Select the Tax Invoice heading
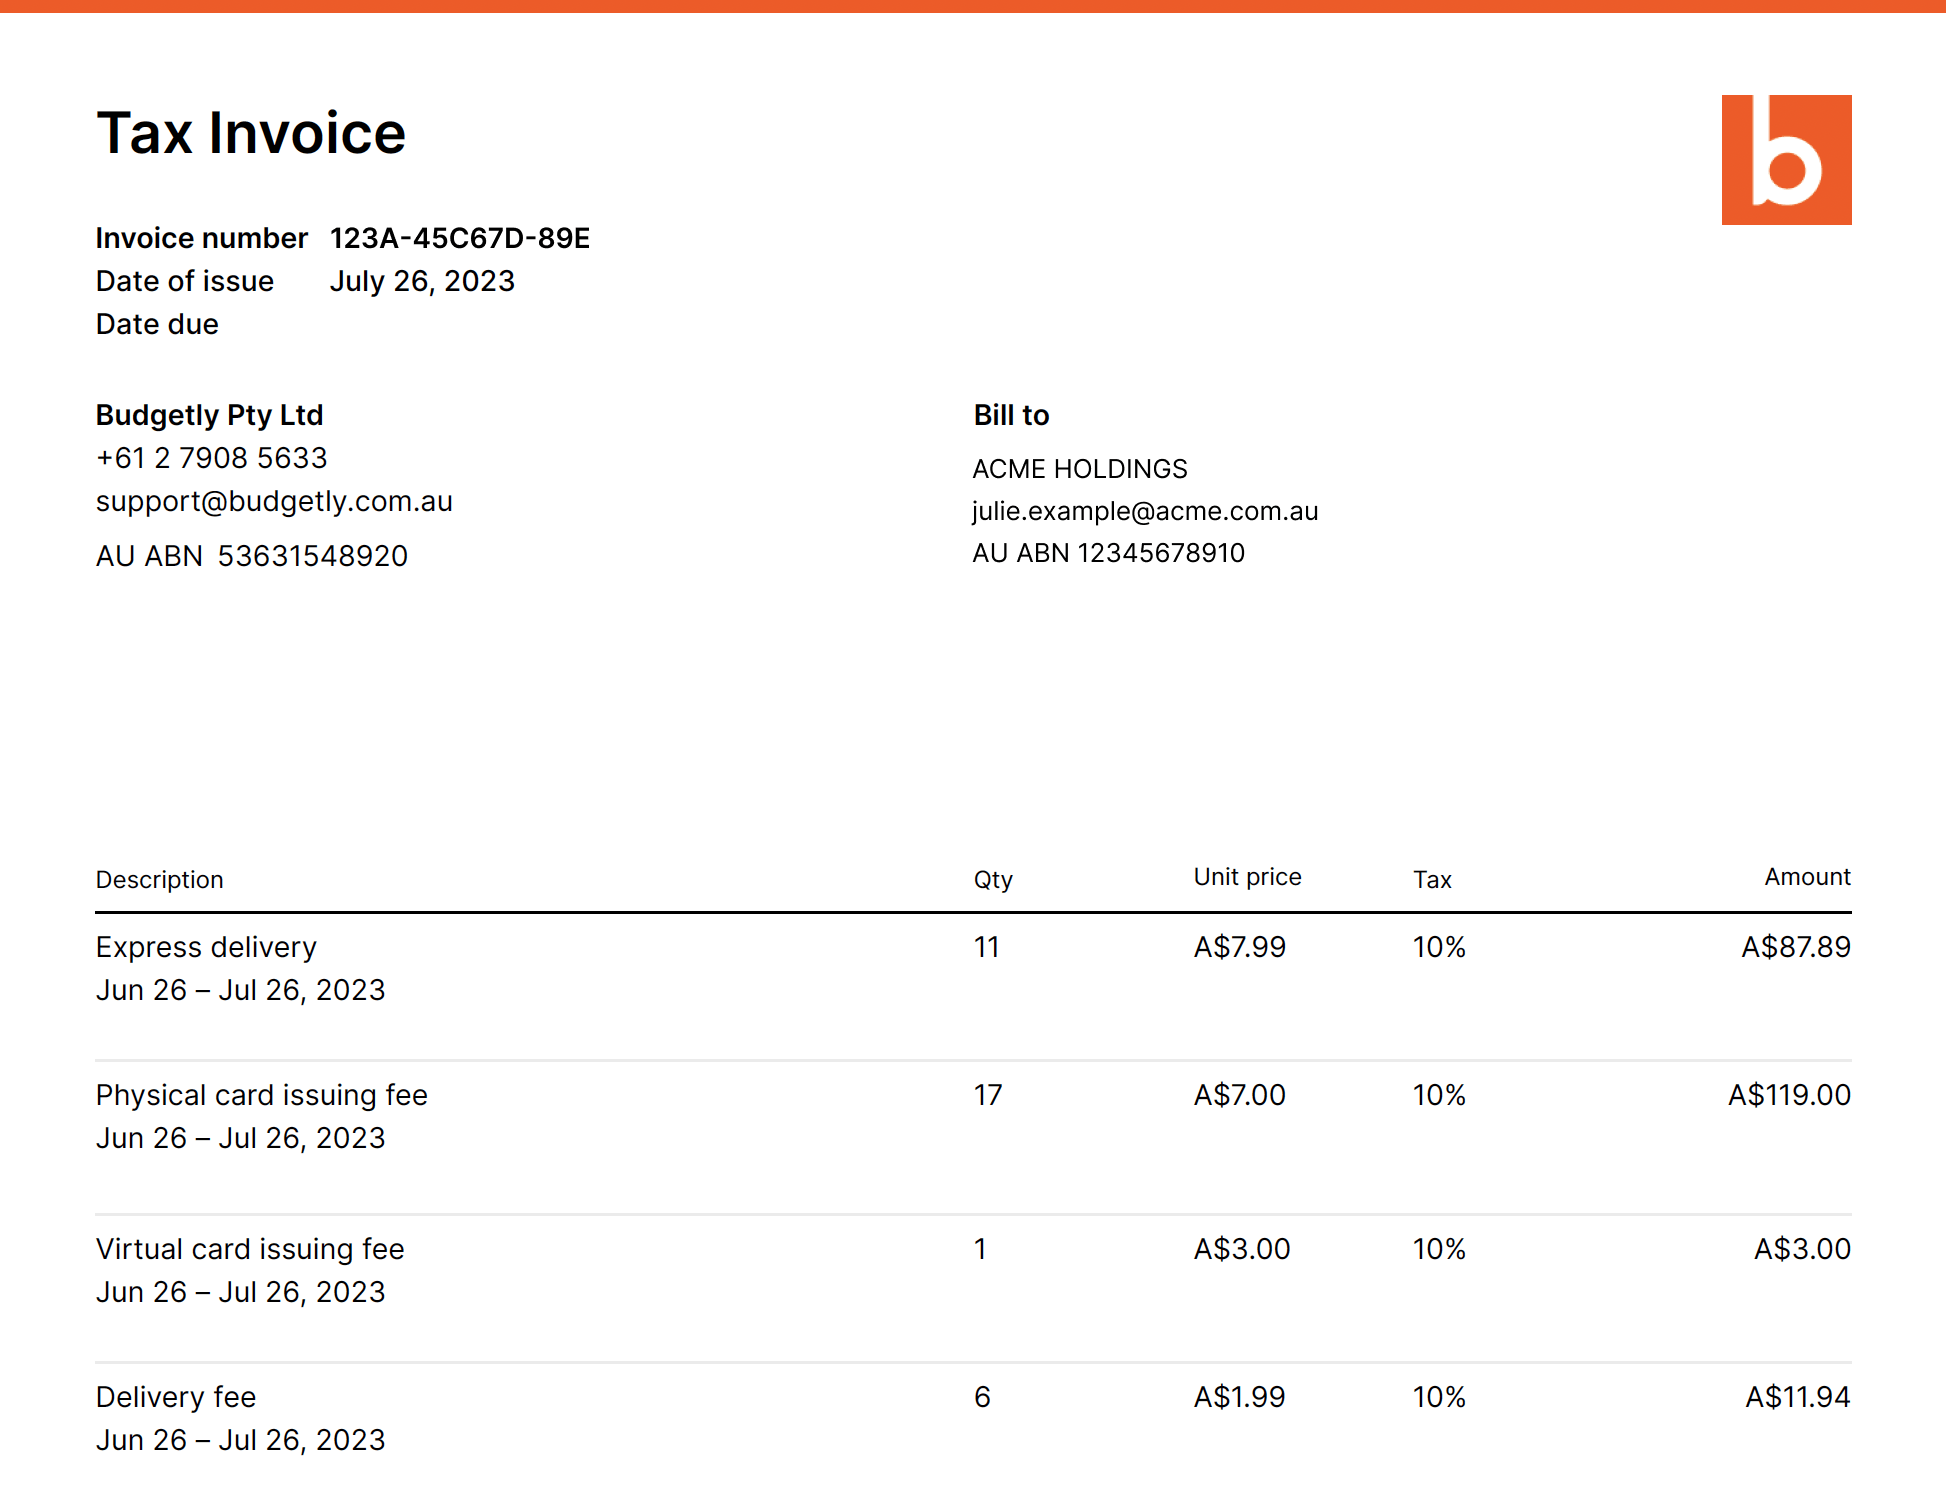The image size is (1950, 1504). [x=251, y=131]
